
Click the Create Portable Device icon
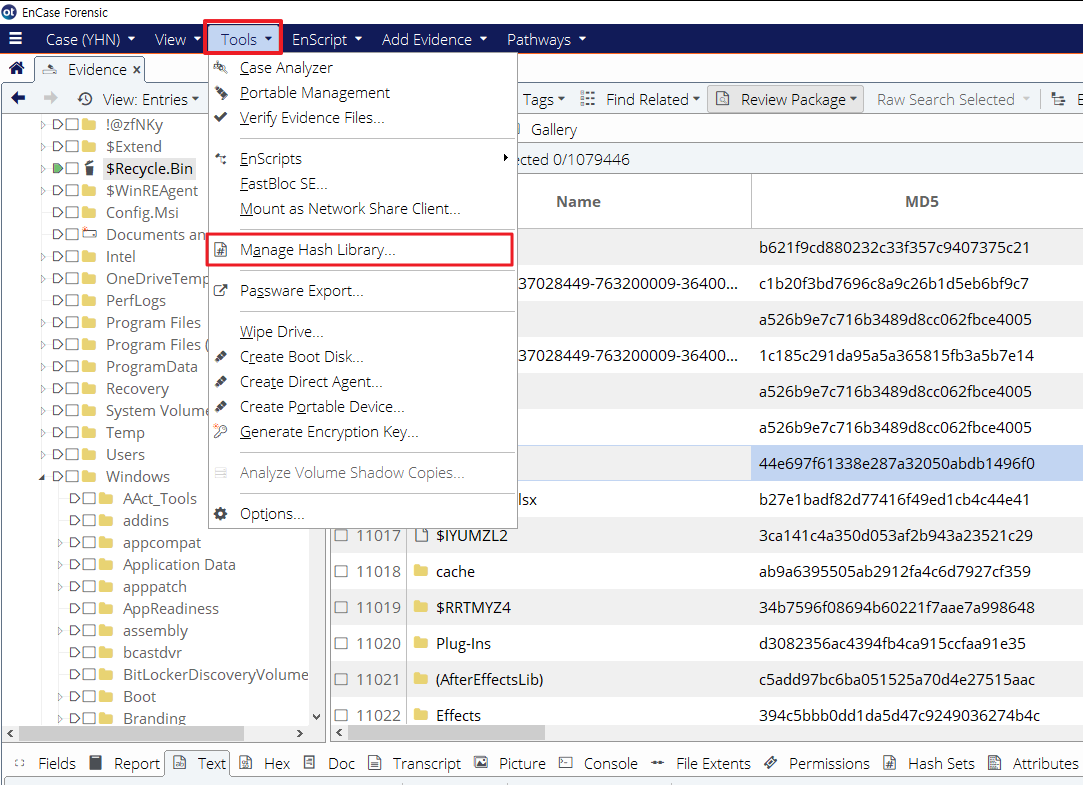221,406
